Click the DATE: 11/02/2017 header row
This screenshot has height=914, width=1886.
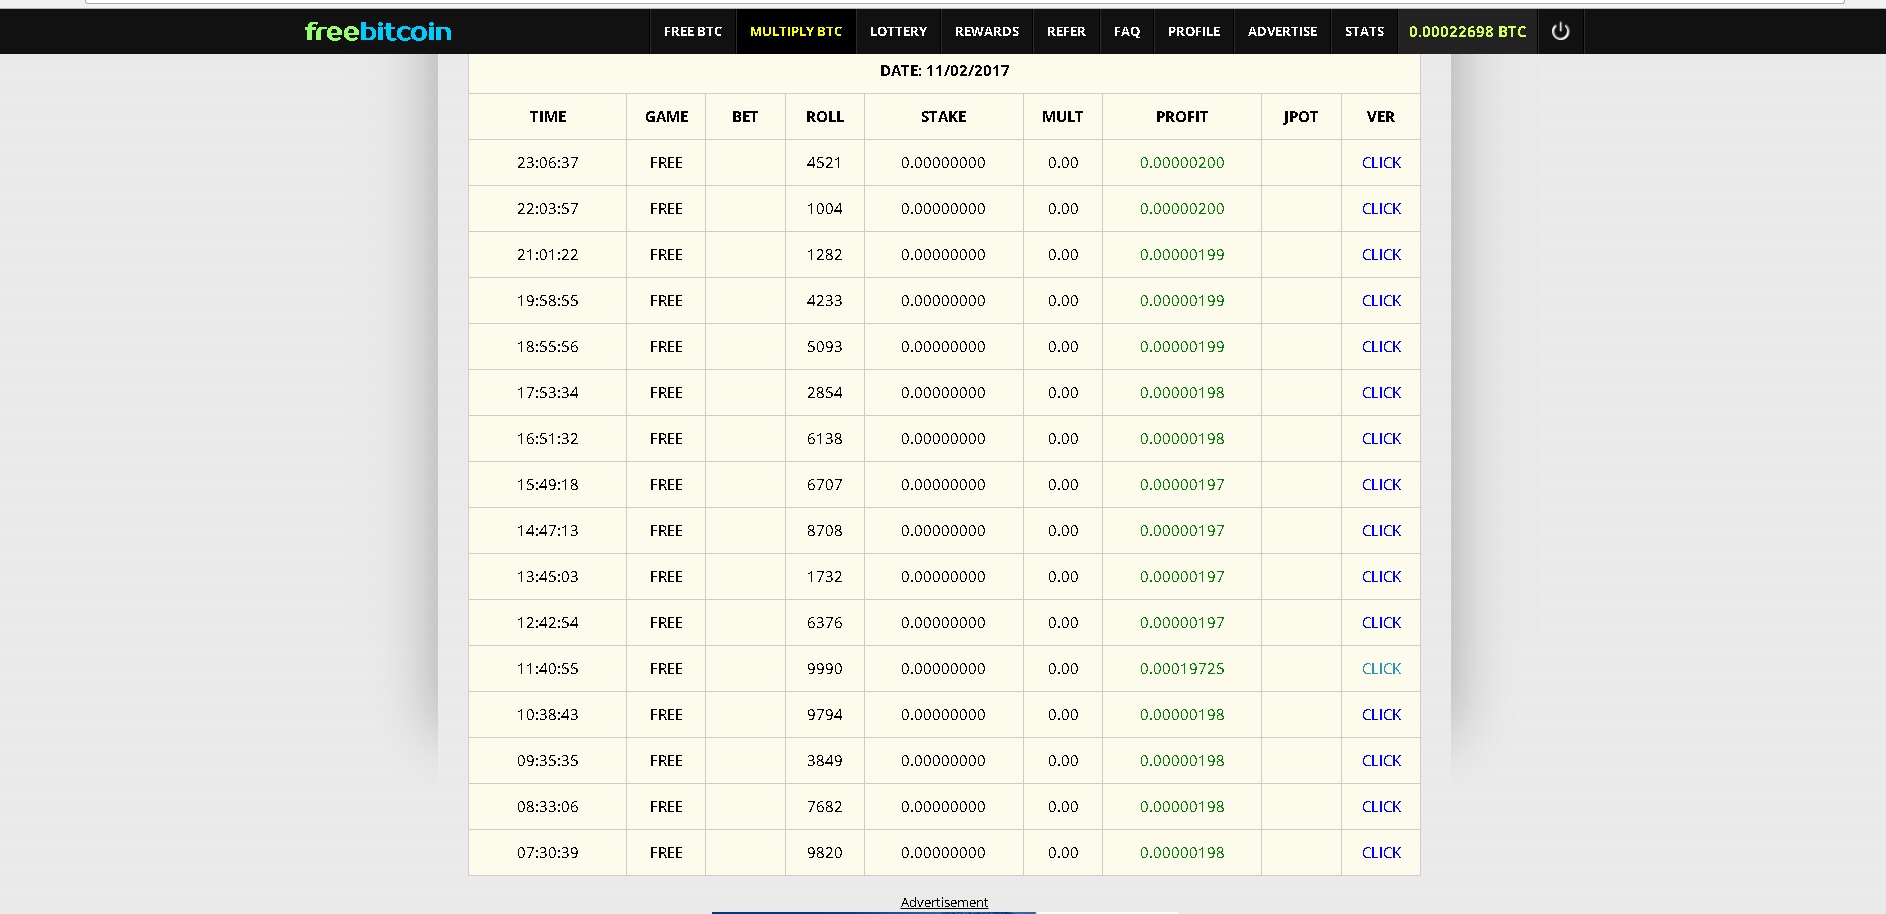[x=944, y=71]
